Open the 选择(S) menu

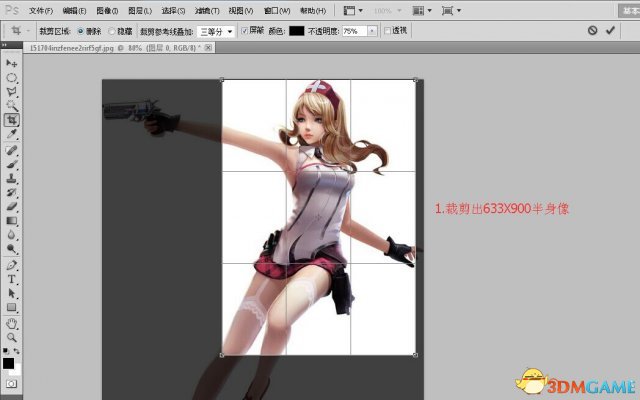tap(173, 11)
